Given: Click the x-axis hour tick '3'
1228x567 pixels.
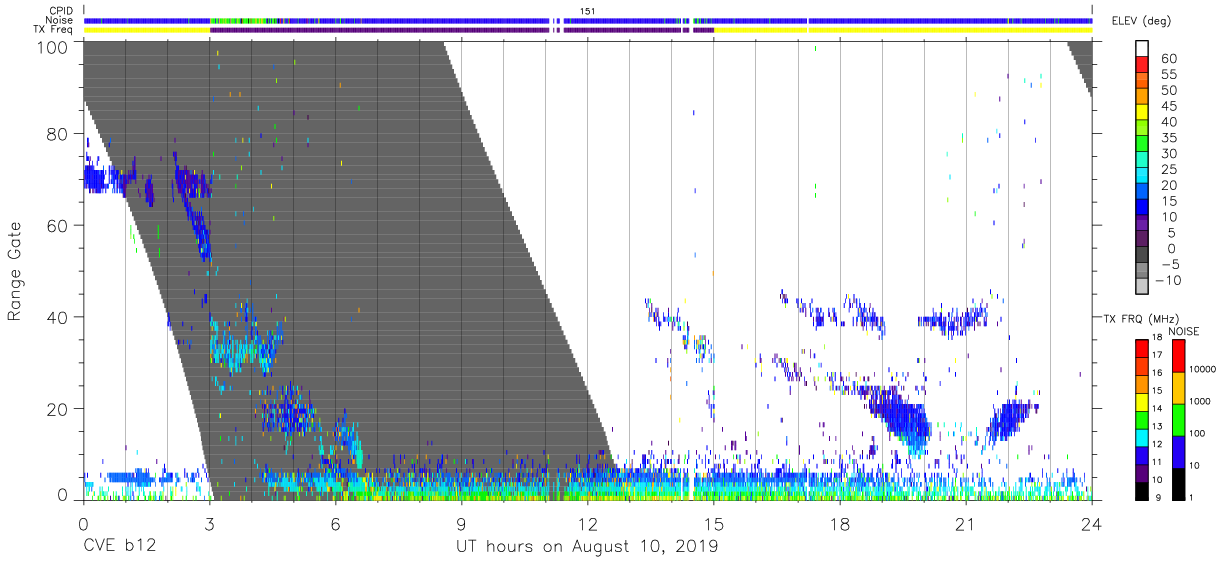Looking at the screenshot, I should [x=209, y=524].
